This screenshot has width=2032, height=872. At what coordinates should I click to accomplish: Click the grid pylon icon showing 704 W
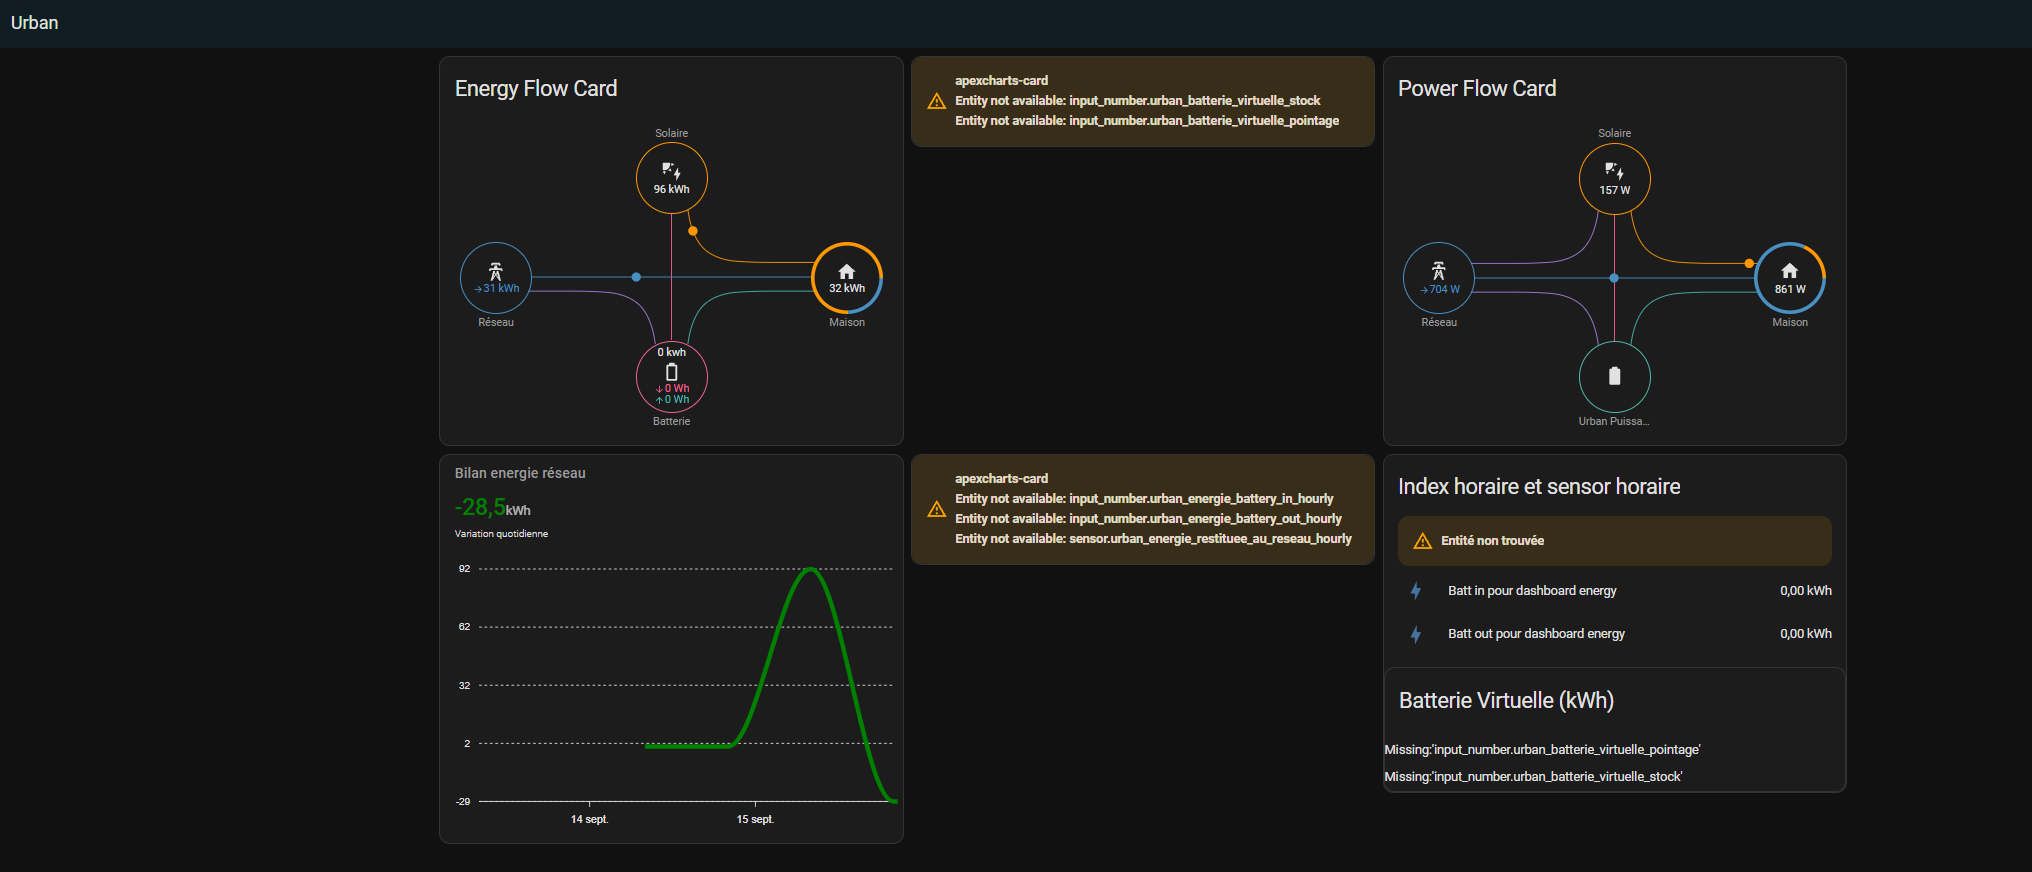point(1438,271)
